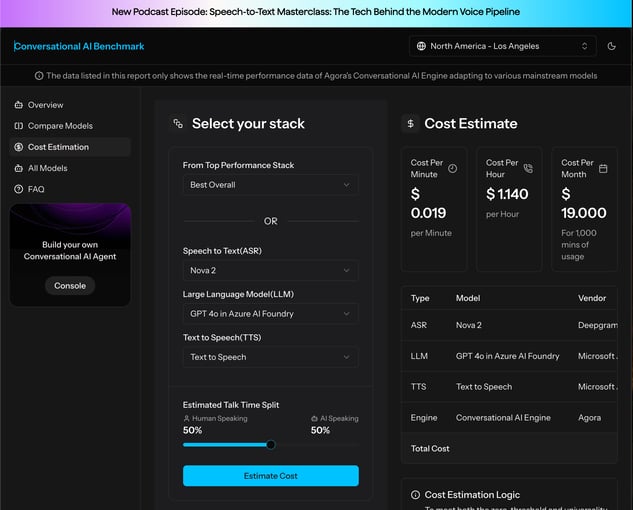The image size is (633, 510).
Task: Click the AI Speaking robot icon
Action: [x=314, y=418]
